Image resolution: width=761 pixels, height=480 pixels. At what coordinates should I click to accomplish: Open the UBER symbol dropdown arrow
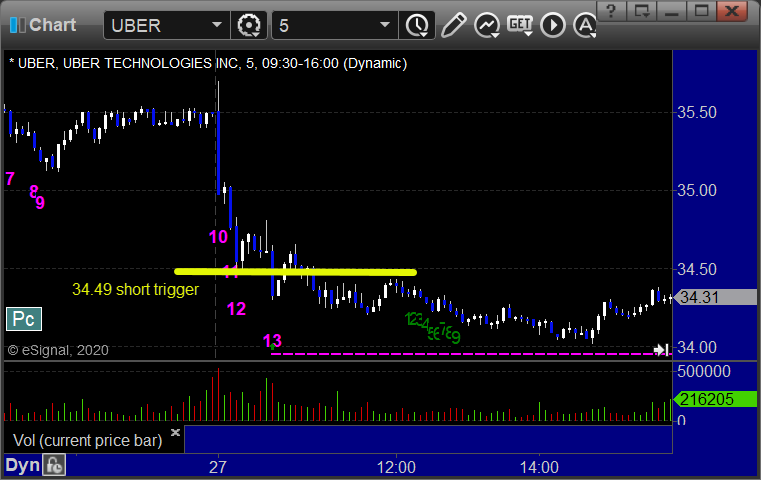[216, 25]
